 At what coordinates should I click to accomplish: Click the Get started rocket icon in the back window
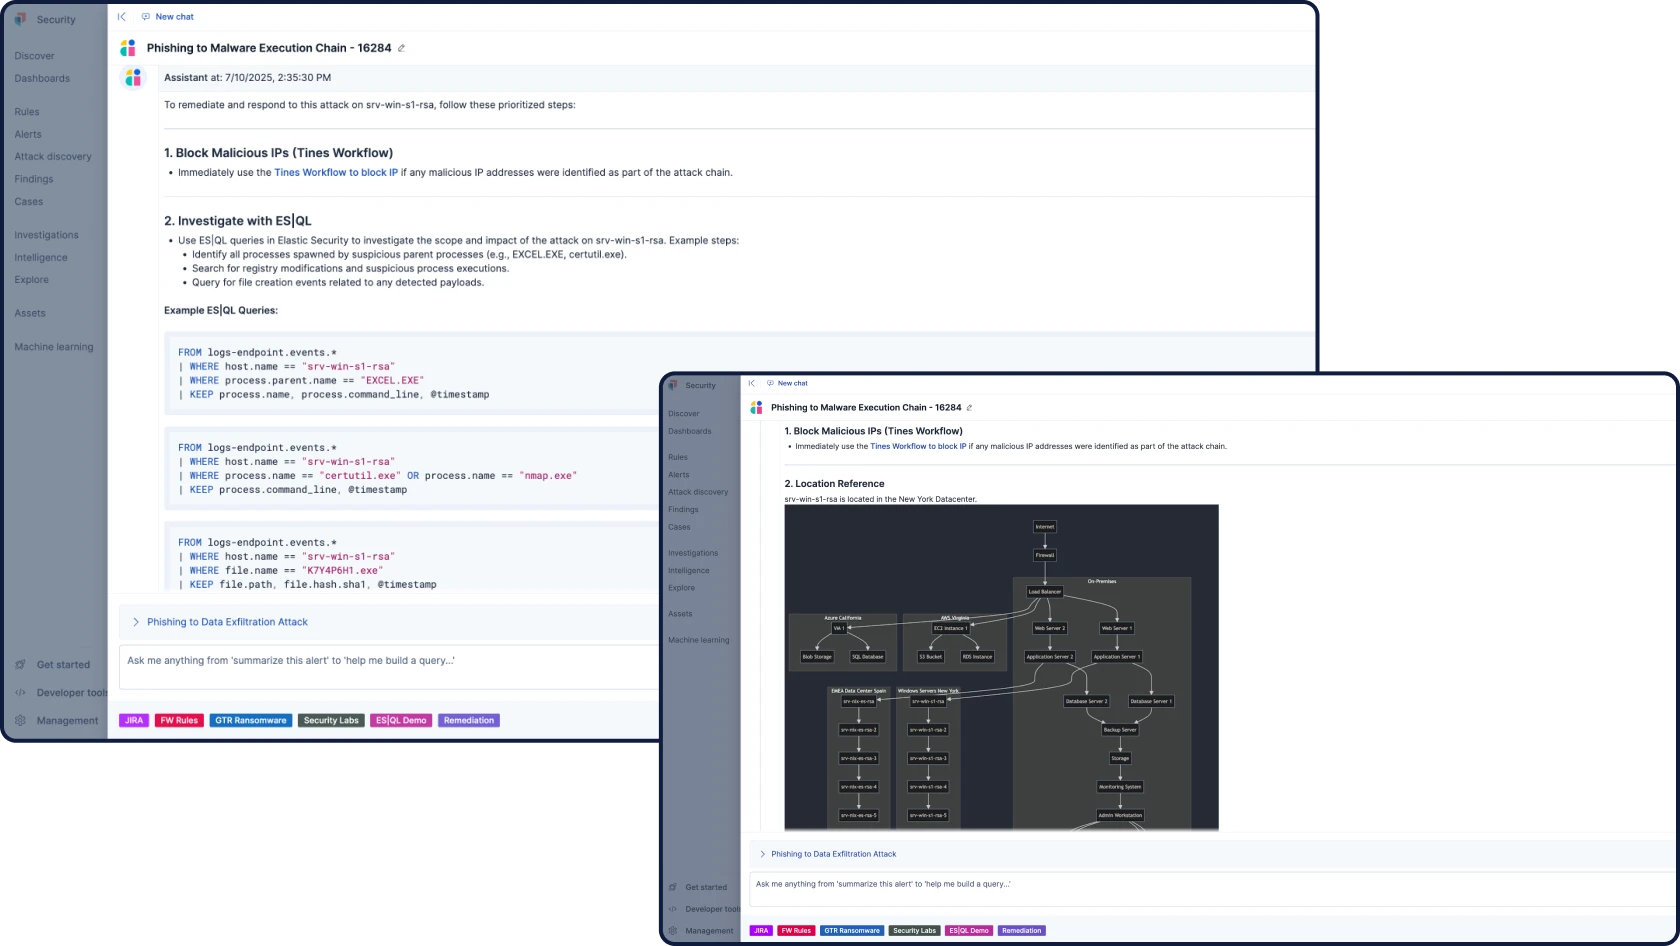pos(20,665)
